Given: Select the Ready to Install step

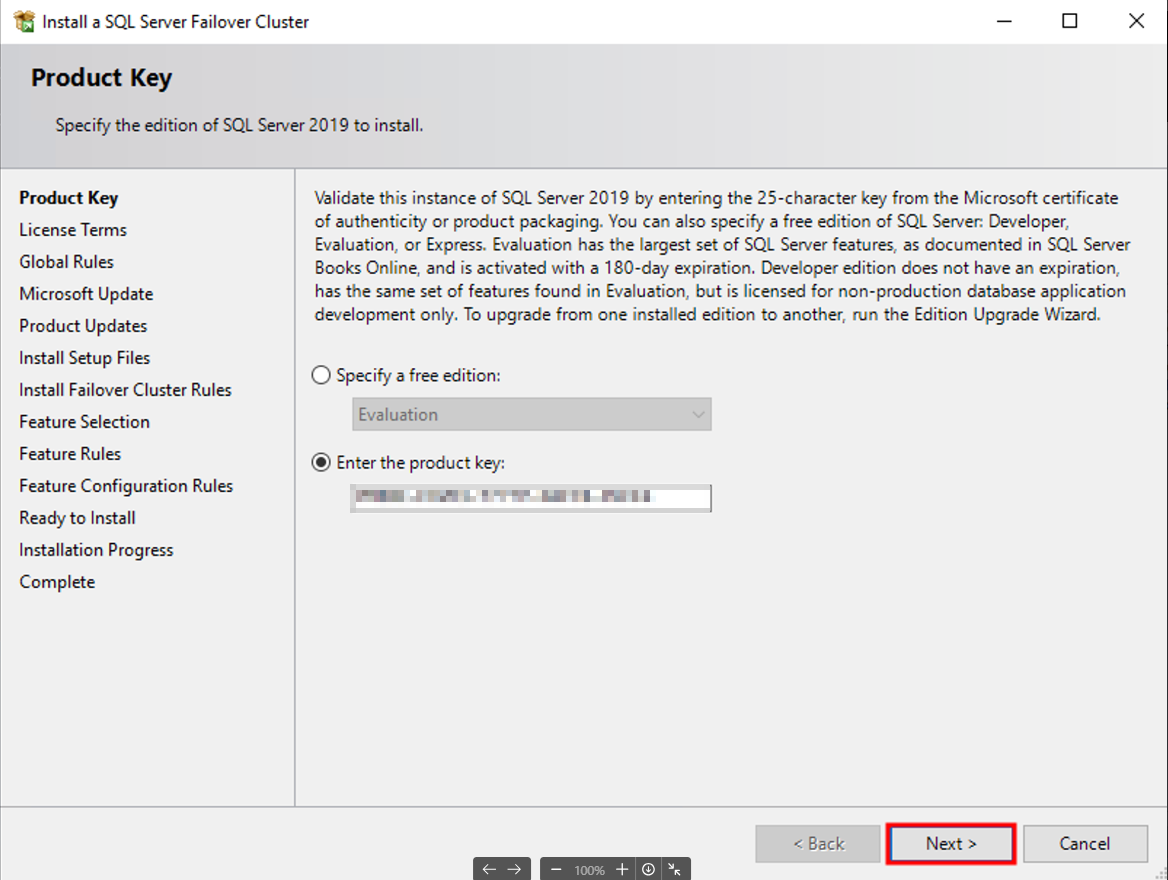Looking at the screenshot, I should point(77,518).
